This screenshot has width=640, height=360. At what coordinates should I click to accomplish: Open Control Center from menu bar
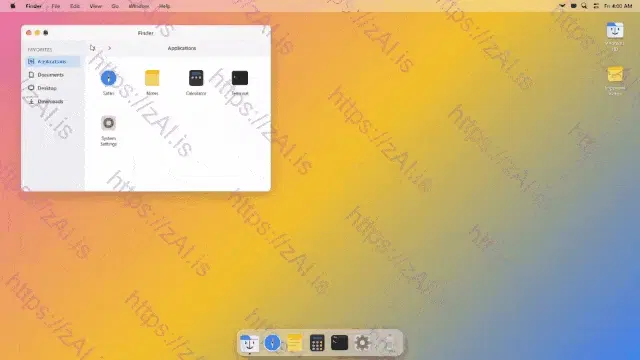coord(596,6)
